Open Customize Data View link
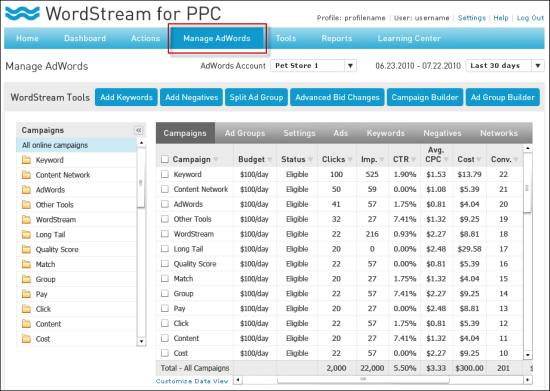Image resolution: width=550 pixels, height=391 pixels. (192, 381)
